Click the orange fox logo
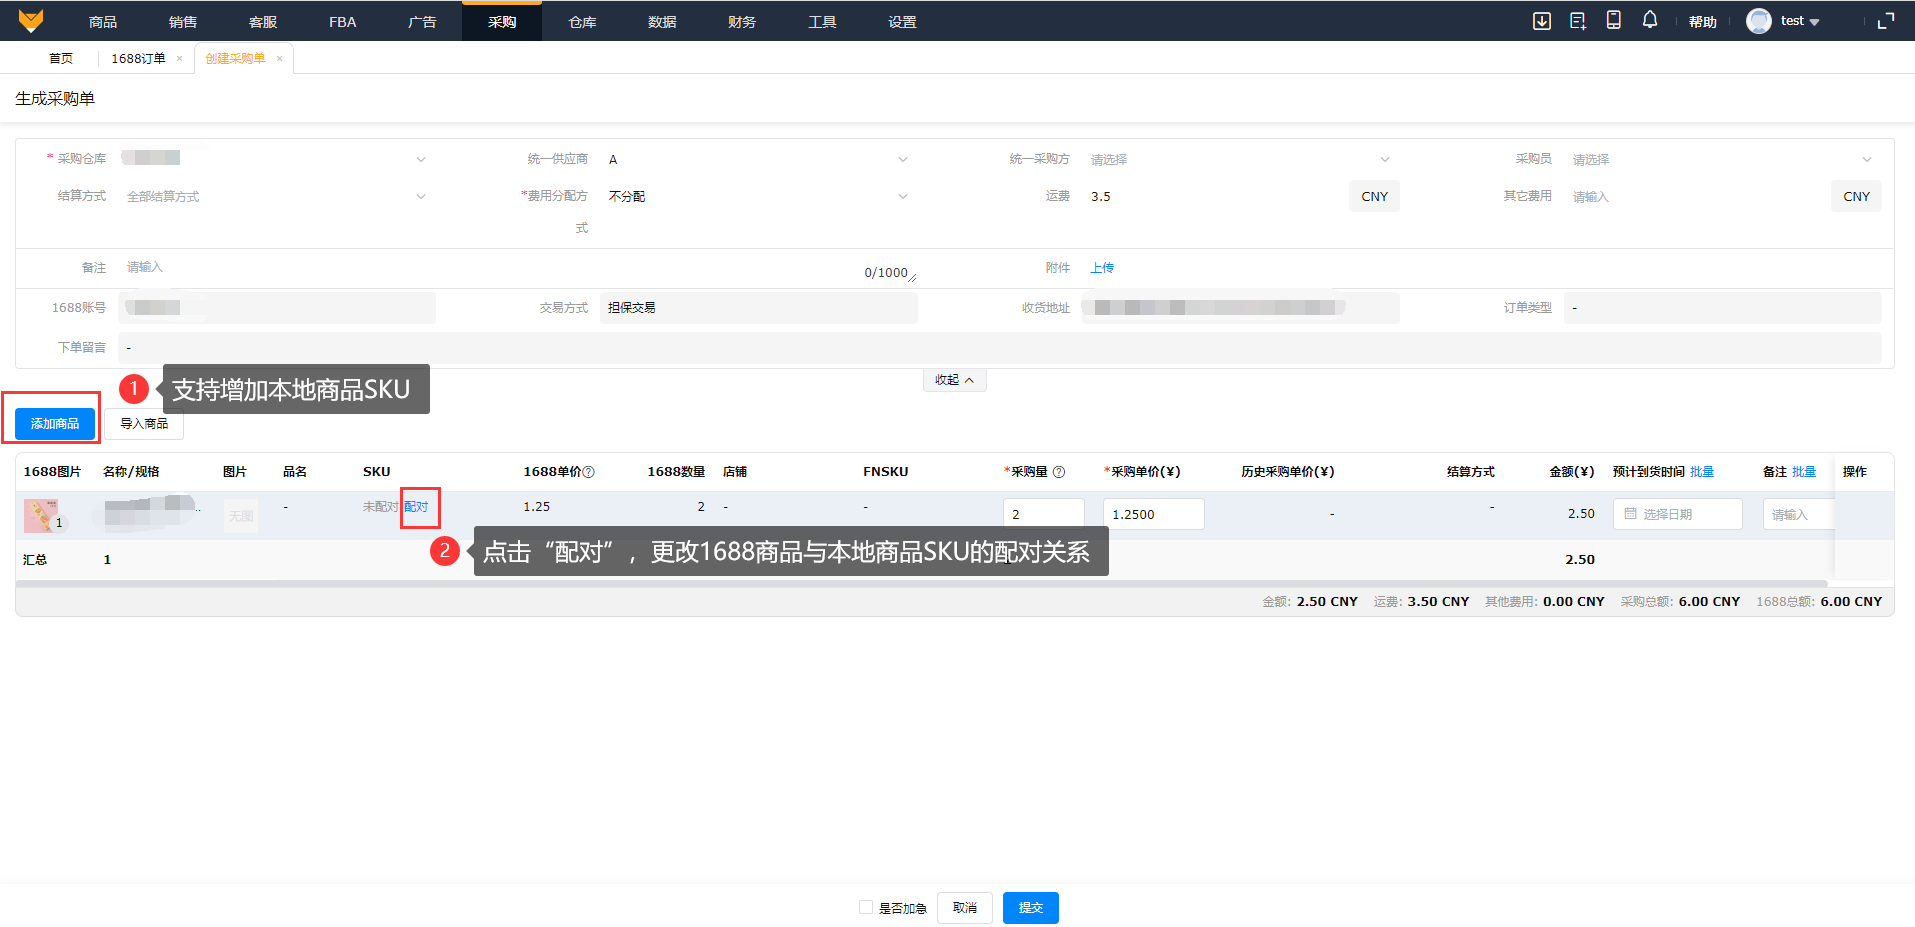Image resolution: width=1915 pixels, height=927 pixels. (31, 21)
